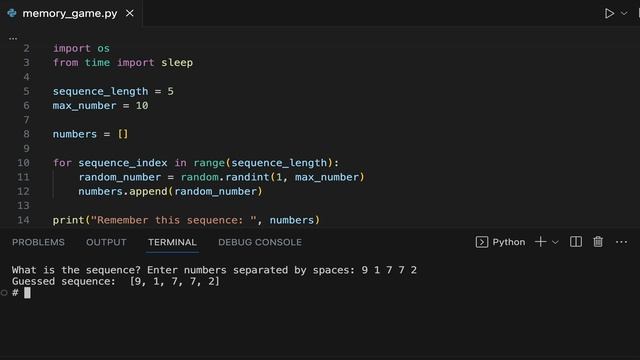This screenshot has width=640, height=360.
Task: Open terminal panel more actions menu
Action: (621, 242)
